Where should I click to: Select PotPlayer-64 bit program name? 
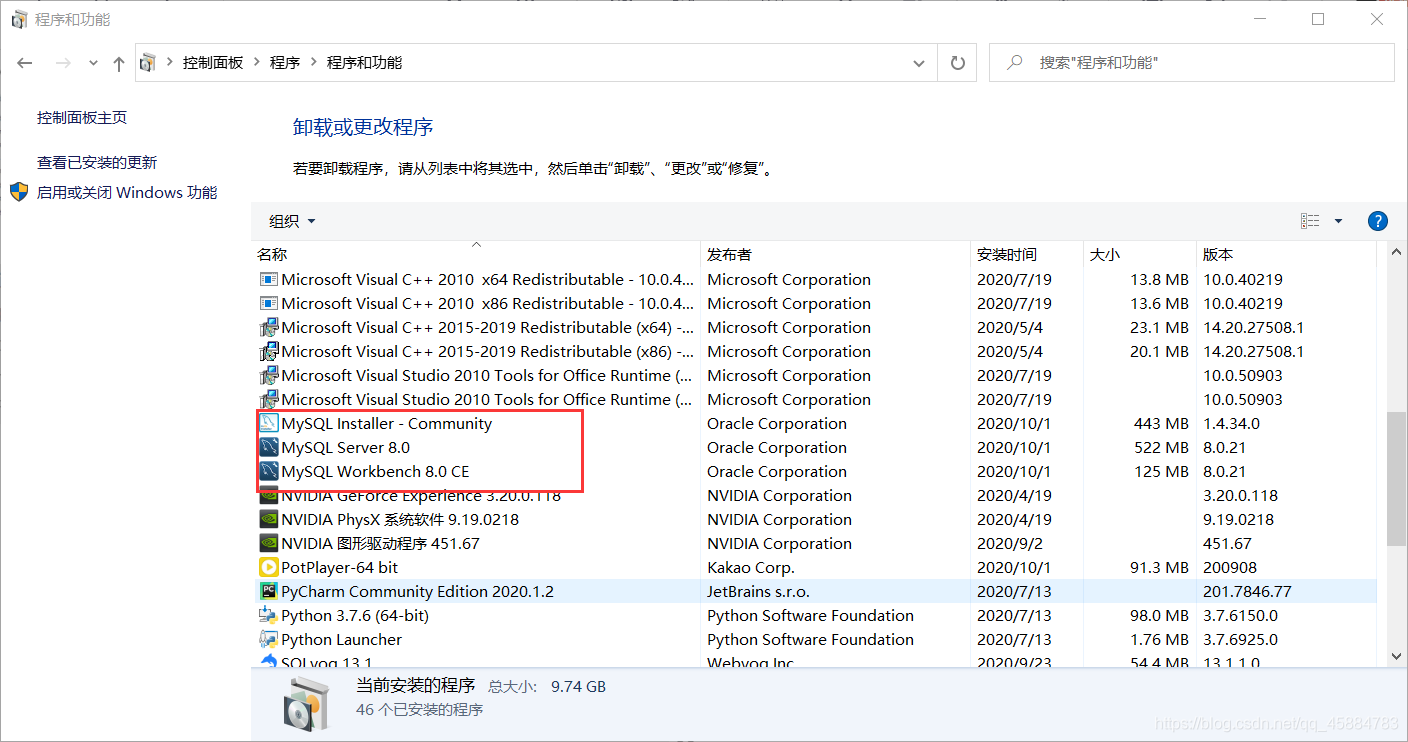[339, 568]
